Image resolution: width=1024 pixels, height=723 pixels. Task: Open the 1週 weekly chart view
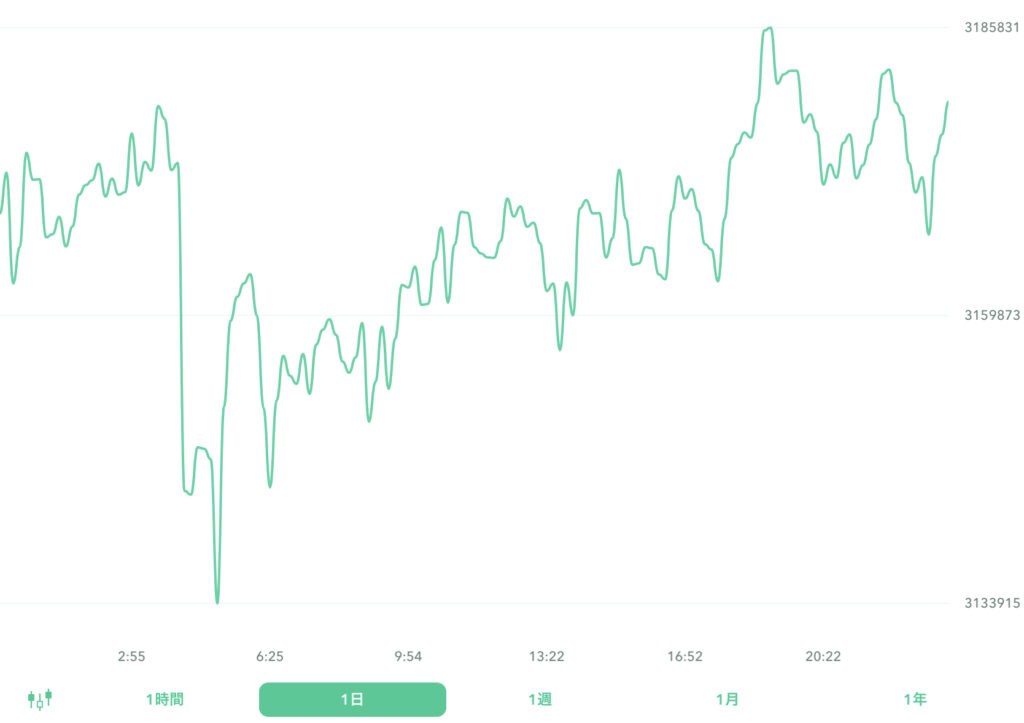541,699
